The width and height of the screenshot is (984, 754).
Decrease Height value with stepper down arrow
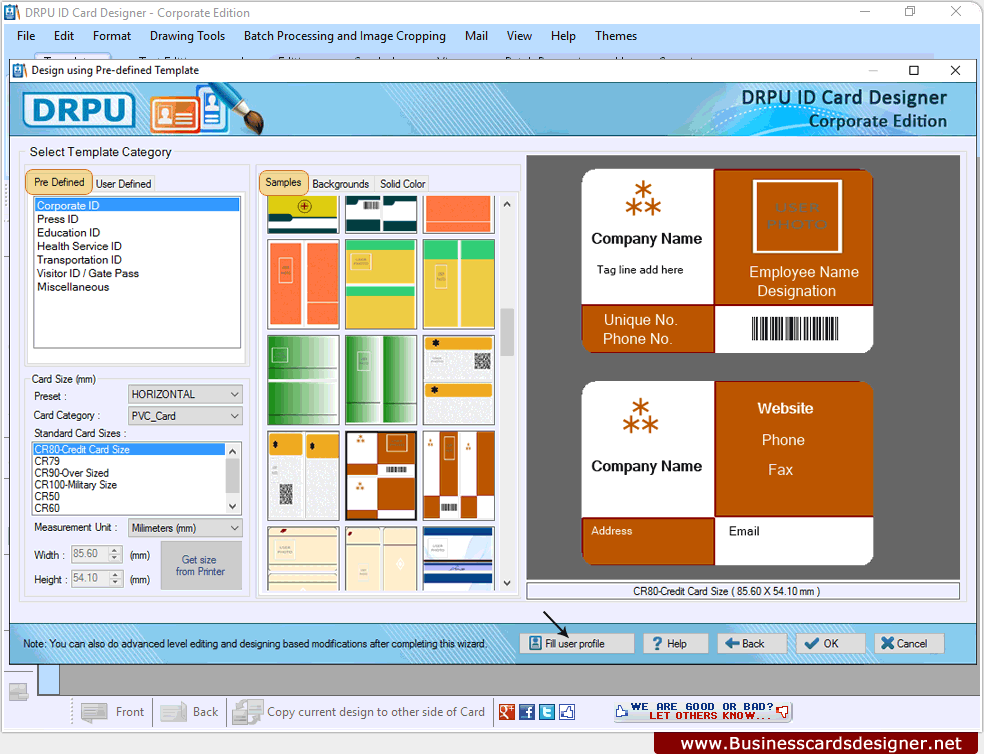(x=115, y=582)
